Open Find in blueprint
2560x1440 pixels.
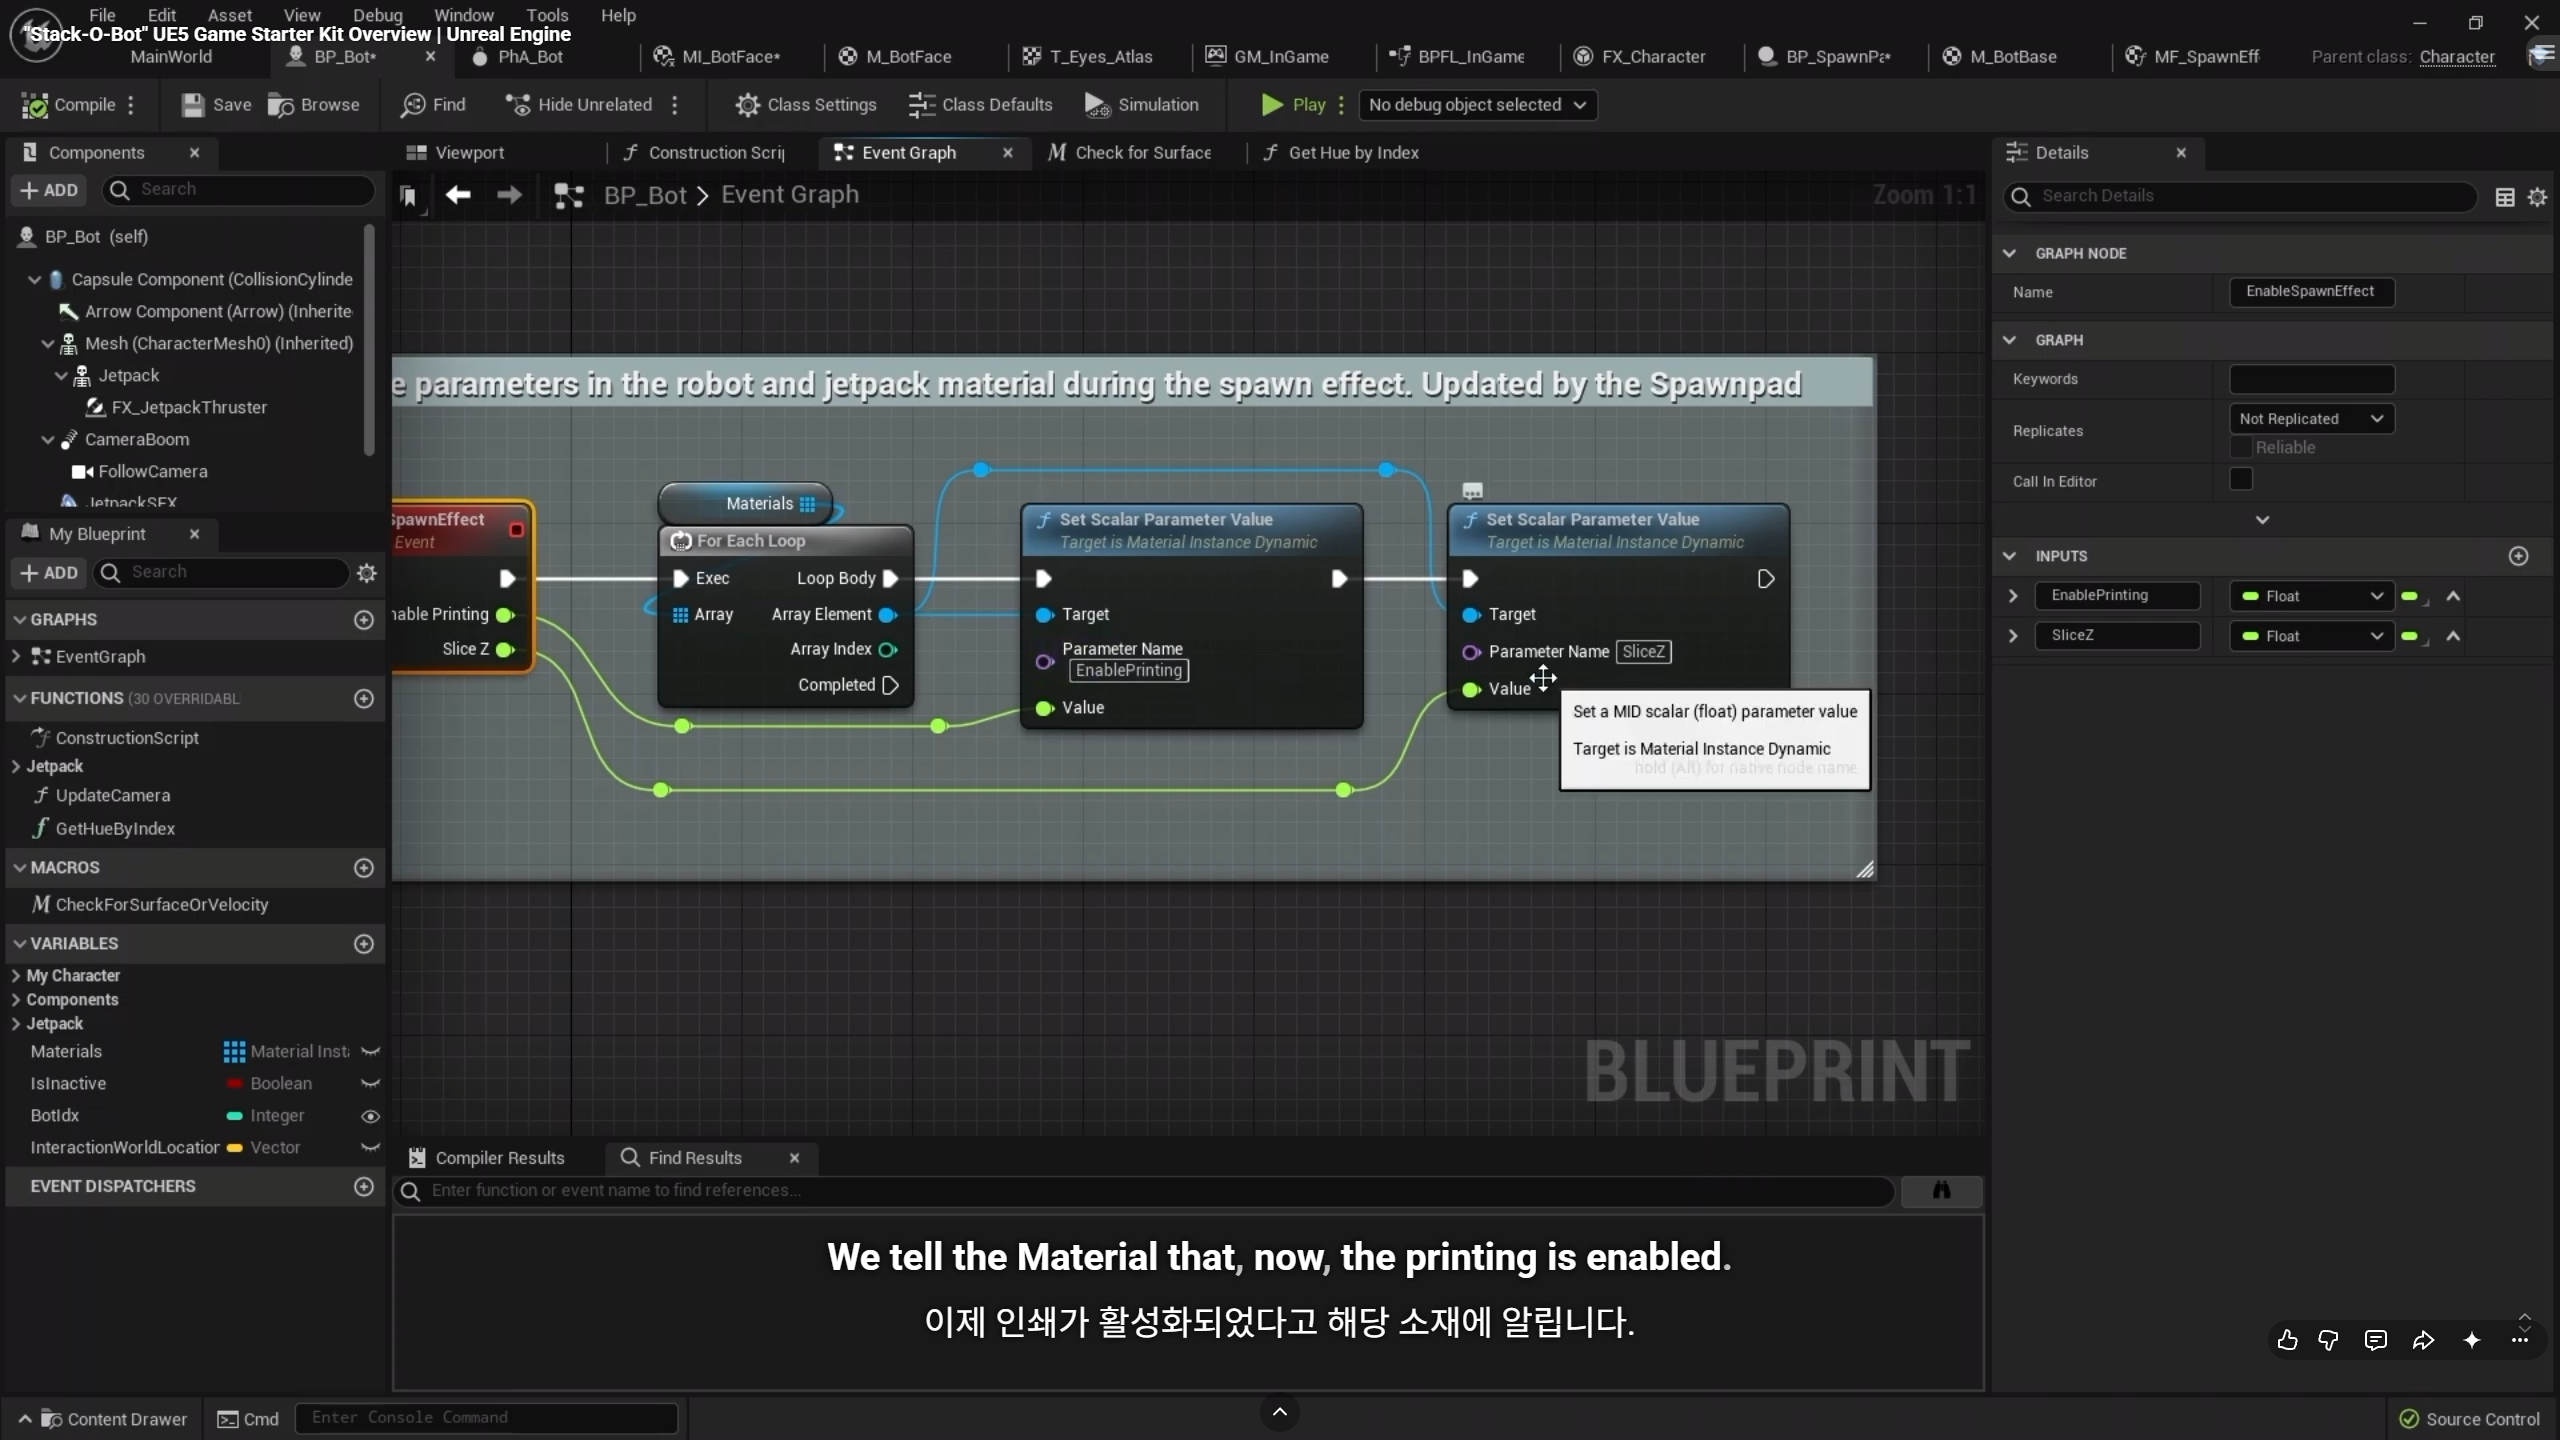(433, 105)
